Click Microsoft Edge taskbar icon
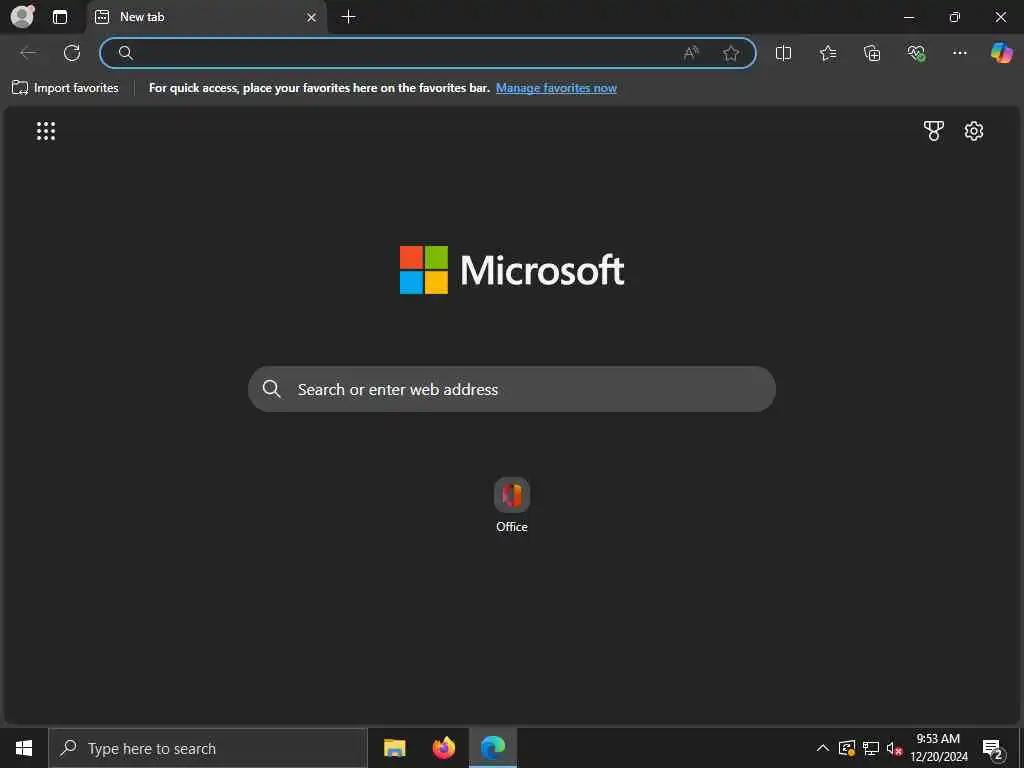This screenshot has height=768, width=1024. 493,748
